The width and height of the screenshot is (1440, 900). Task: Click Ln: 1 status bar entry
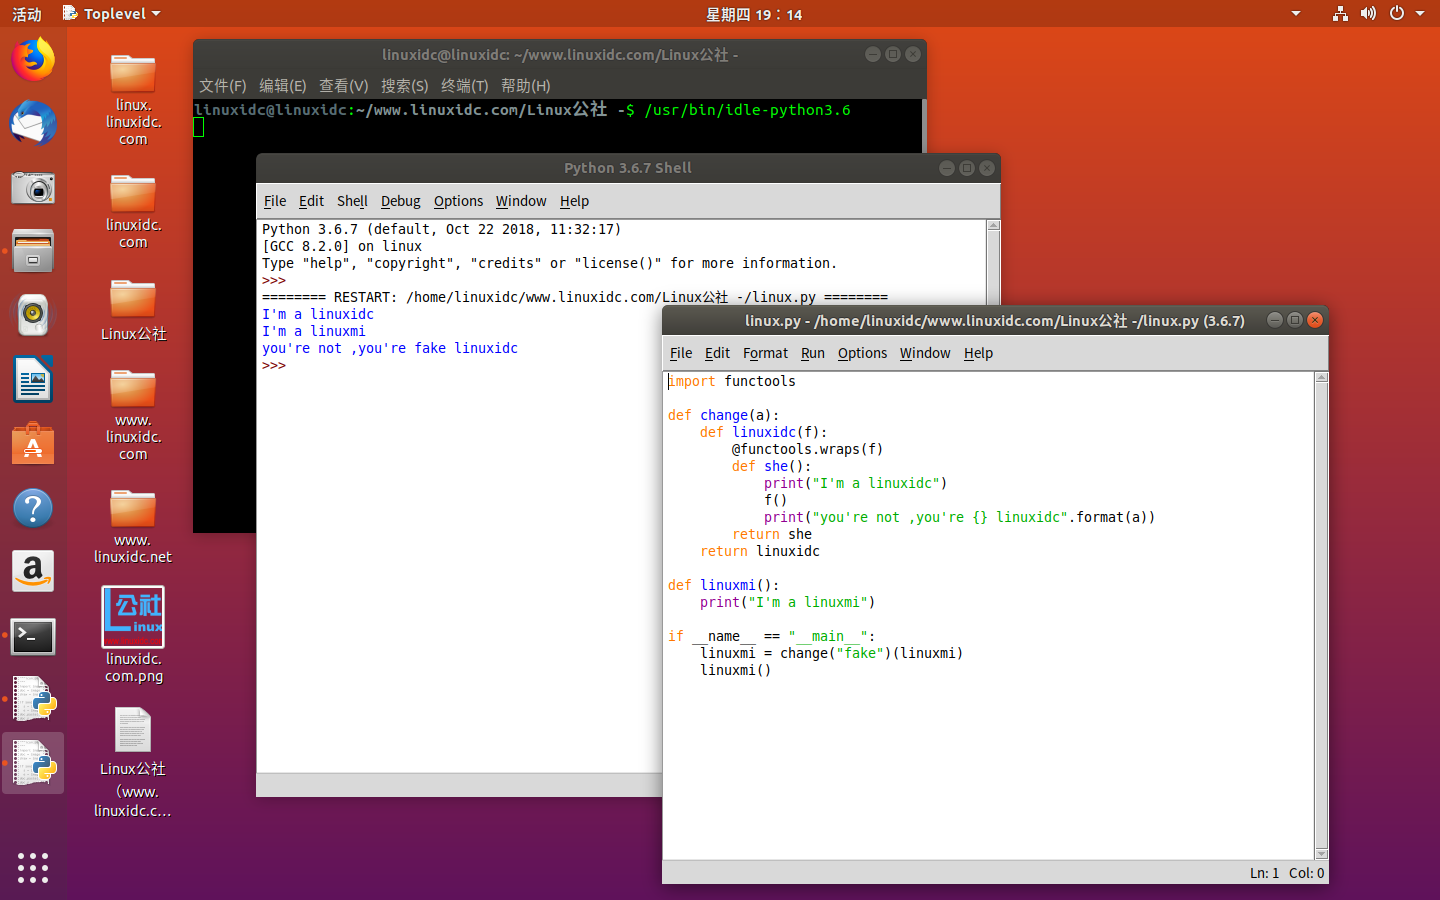(x=1264, y=873)
